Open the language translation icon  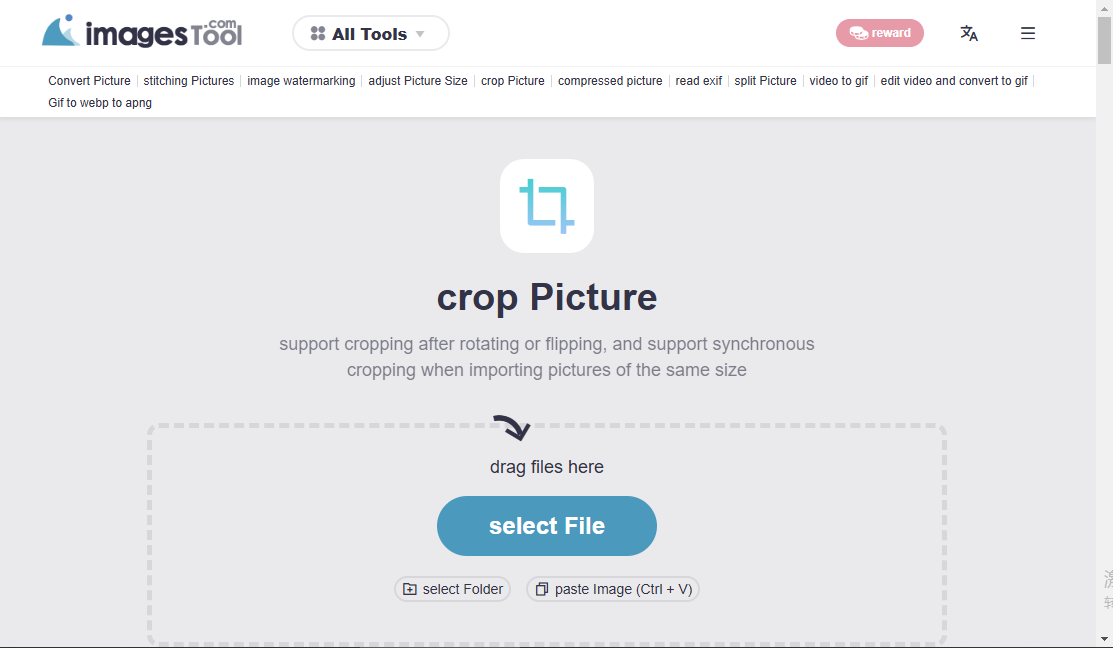pos(968,33)
